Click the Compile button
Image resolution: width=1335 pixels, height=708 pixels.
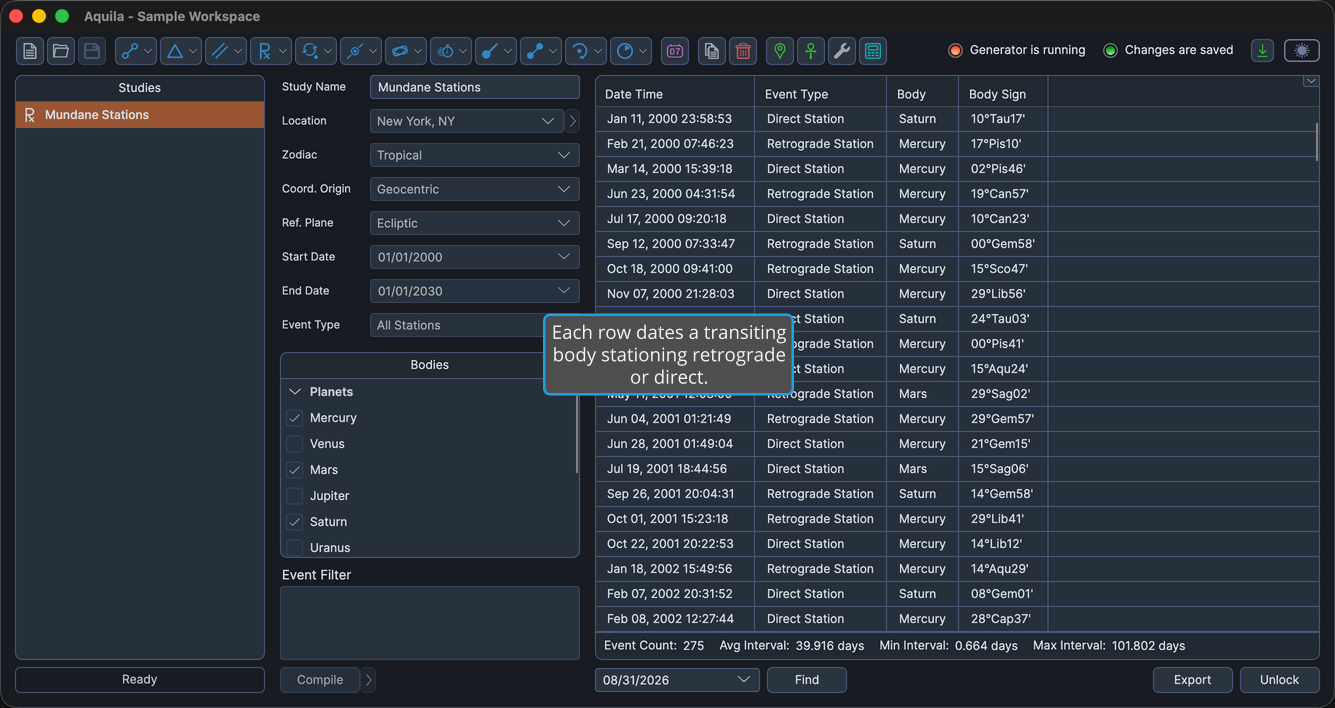coord(320,680)
